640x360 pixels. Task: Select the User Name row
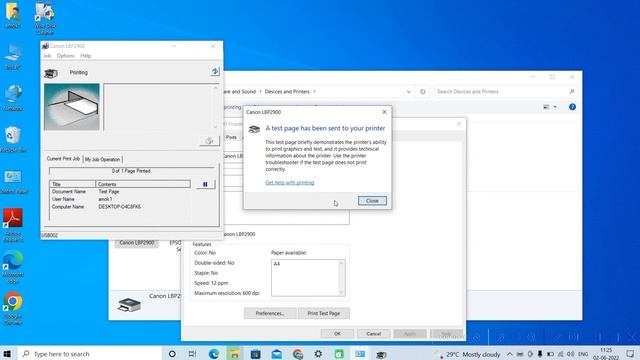[x=120, y=199]
